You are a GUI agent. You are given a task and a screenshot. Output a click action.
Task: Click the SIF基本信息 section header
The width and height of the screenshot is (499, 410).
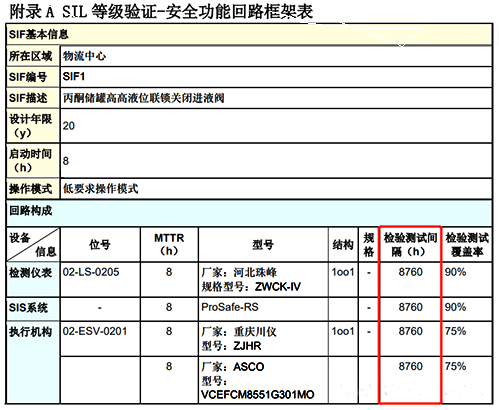[249, 34]
